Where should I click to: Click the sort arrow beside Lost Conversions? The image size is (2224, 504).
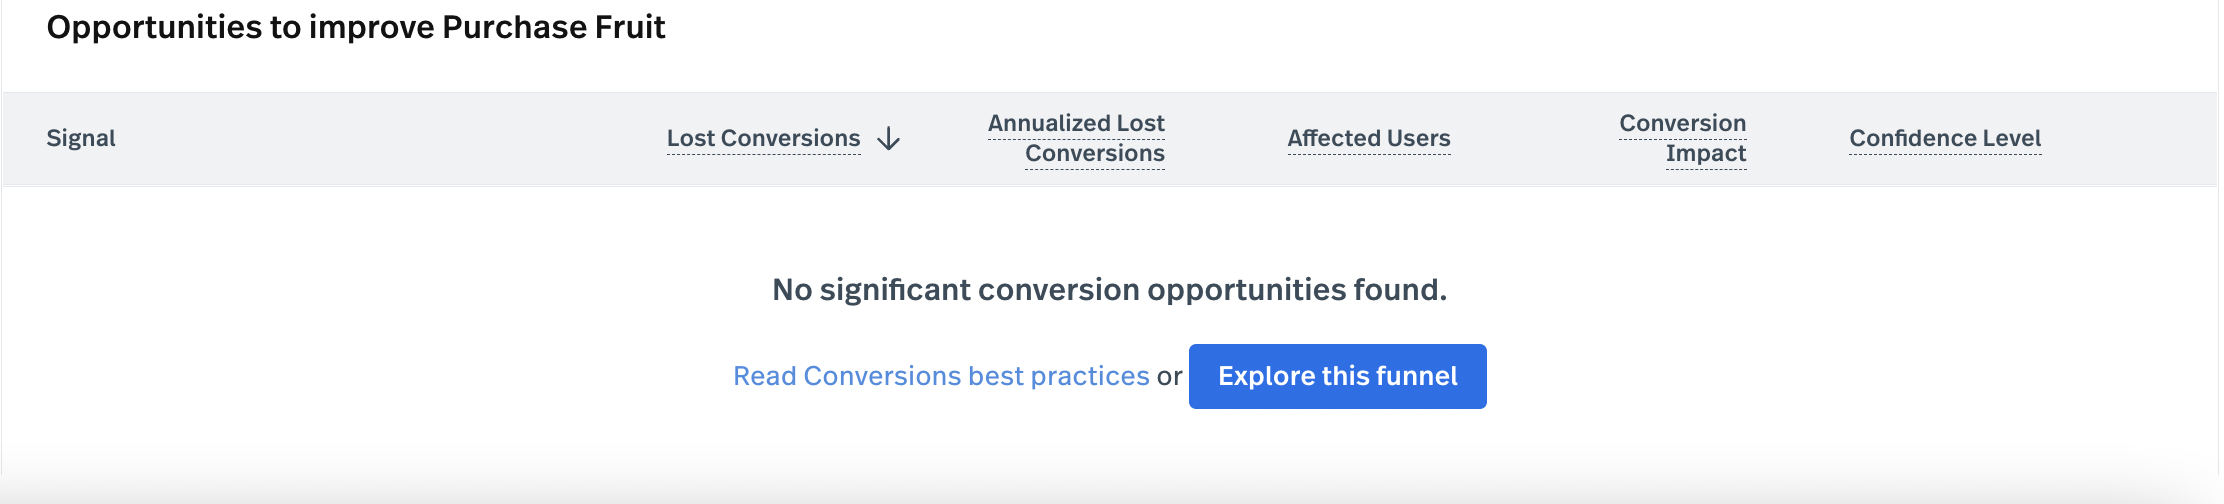888,139
